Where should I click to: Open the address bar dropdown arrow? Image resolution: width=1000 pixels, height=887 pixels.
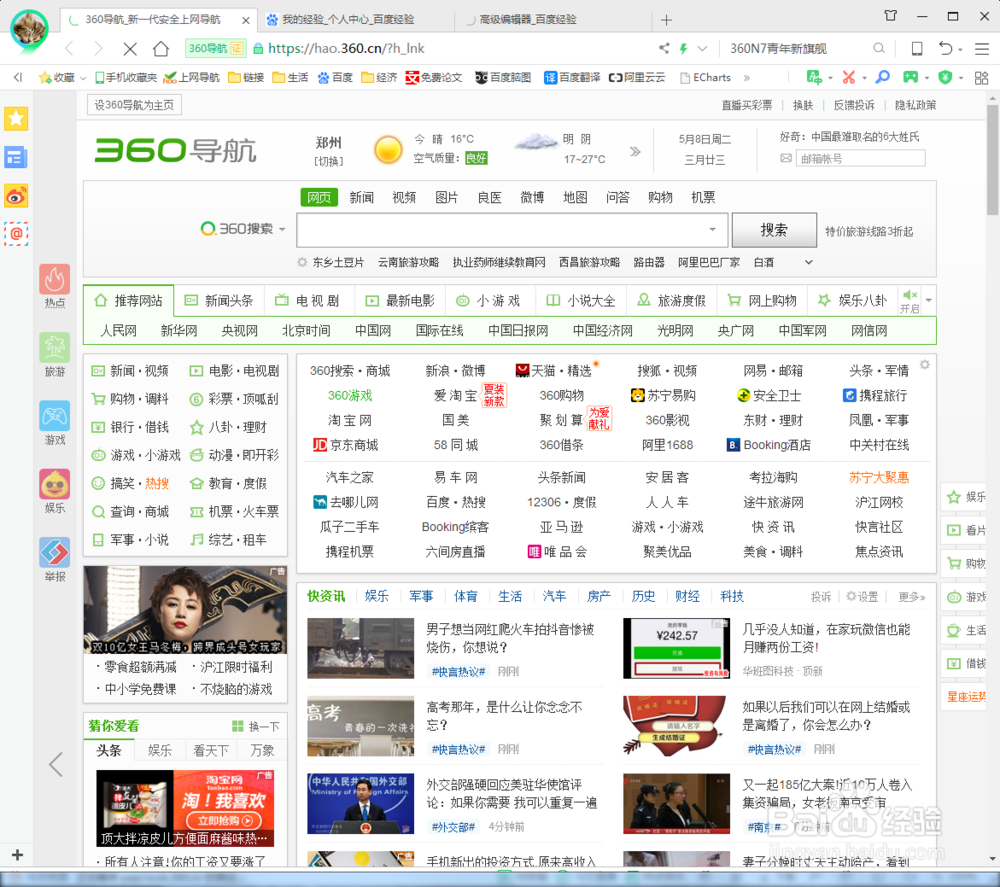point(702,48)
